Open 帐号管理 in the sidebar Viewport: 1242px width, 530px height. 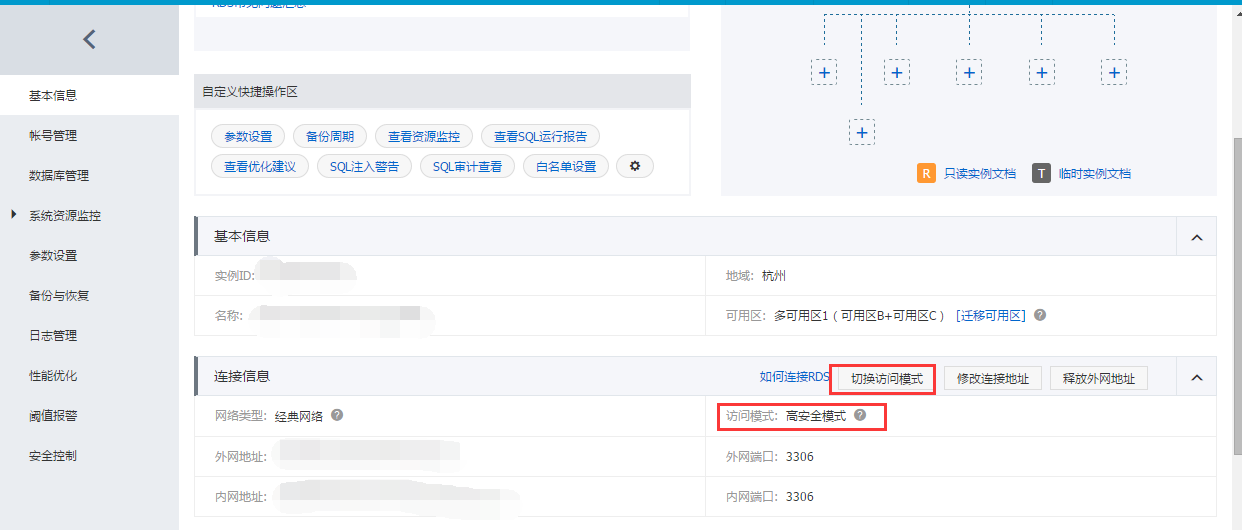click(x=53, y=136)
